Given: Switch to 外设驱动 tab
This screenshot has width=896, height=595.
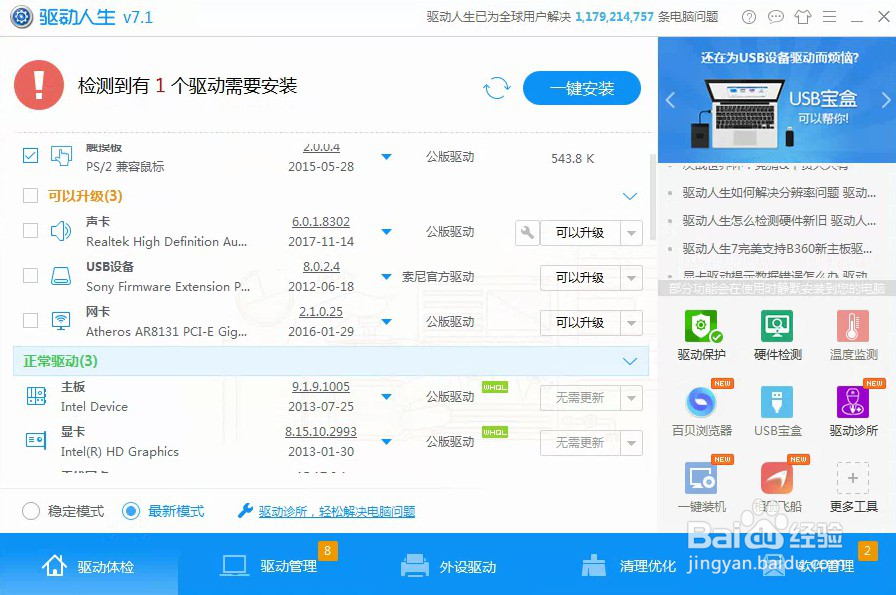Looking at the screenshot, I should (449, 565).
